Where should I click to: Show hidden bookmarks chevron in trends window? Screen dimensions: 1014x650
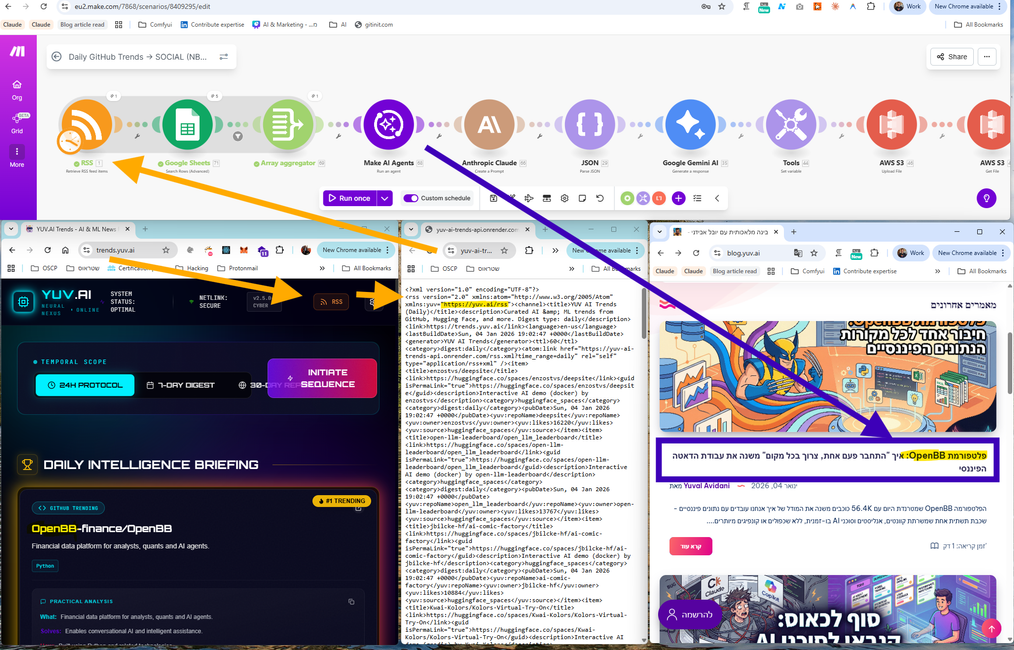point(322,268)
